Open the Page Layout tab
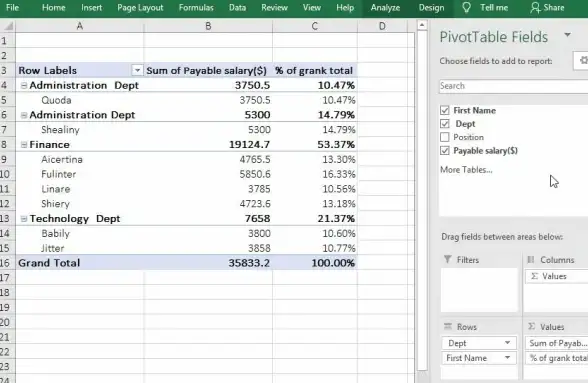The width and height of the screenshot is (588, 383). click(140, 8)
